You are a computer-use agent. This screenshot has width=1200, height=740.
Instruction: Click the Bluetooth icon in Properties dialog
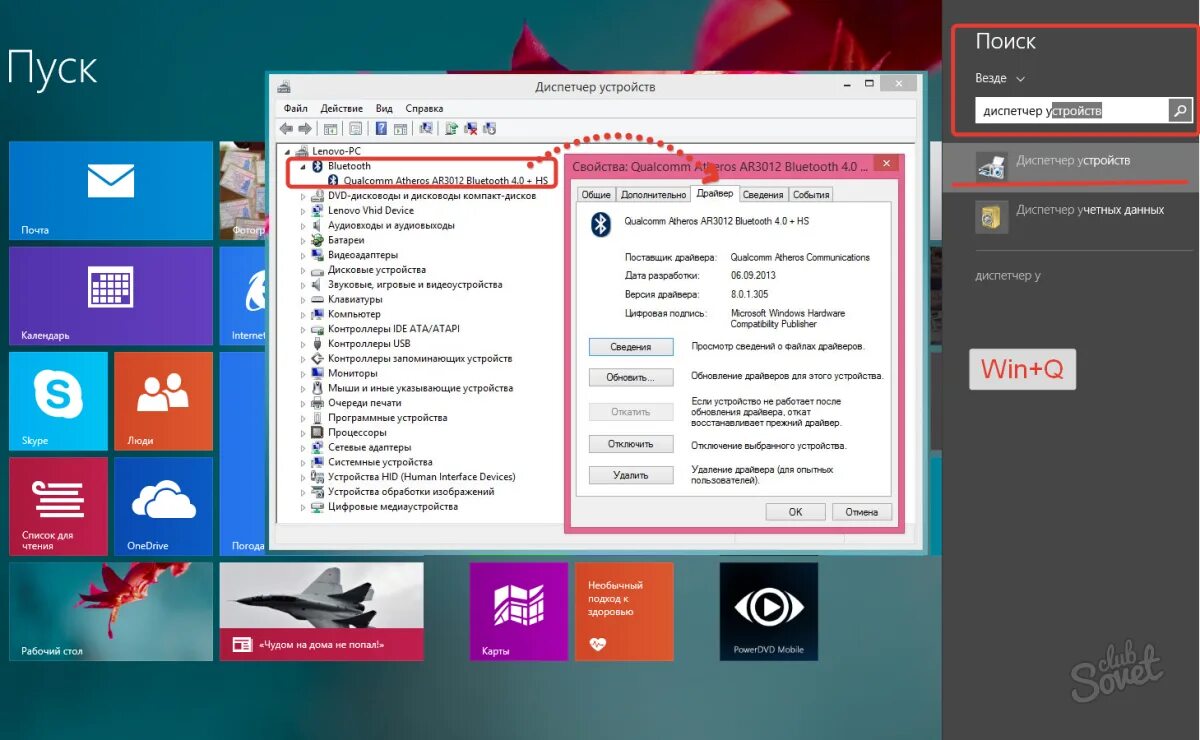600,225
